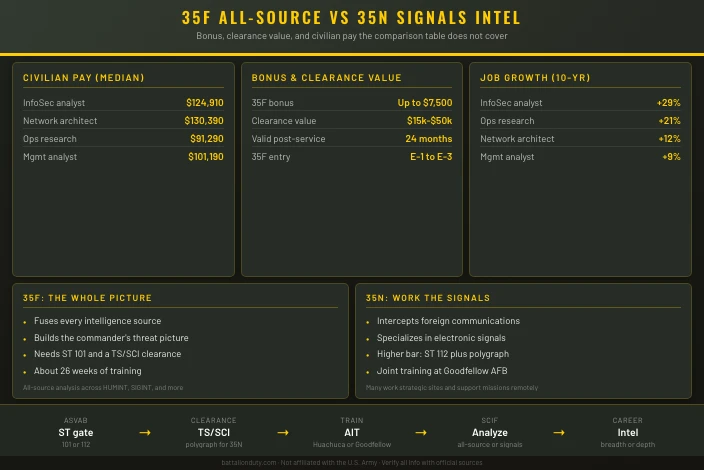The height and width of the screenshot is (470, 704).
Task: Click the AIT step in the pipeline
Action: coord(352,433)
